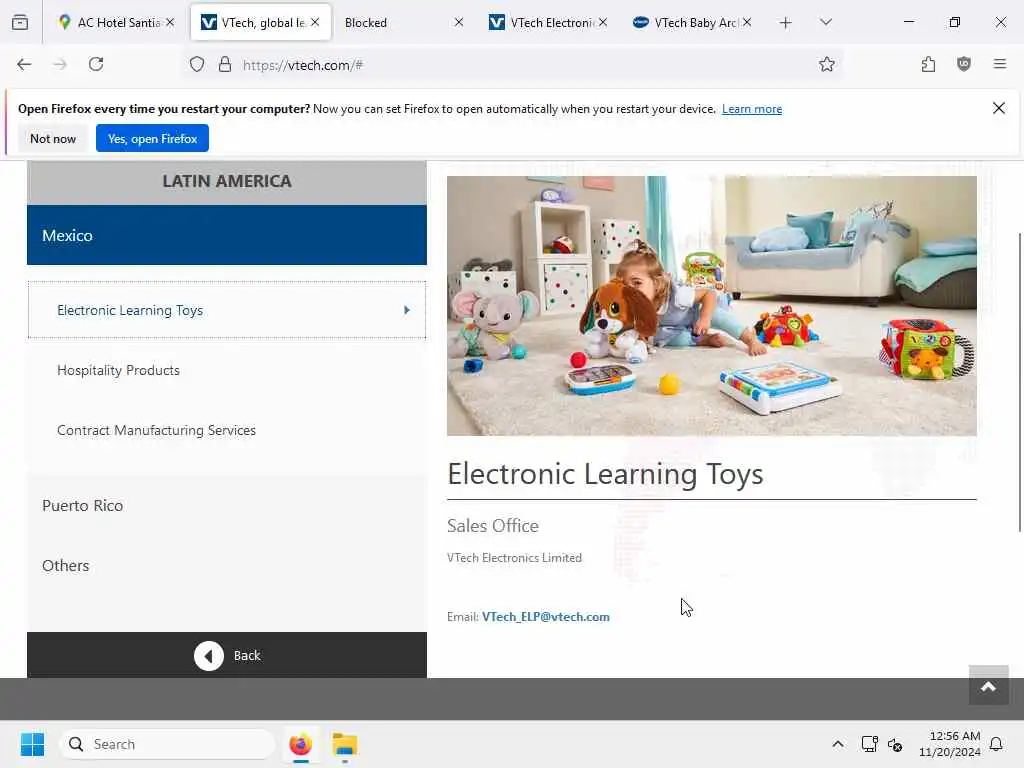Open the site security padlock icon

coord(225,64)
